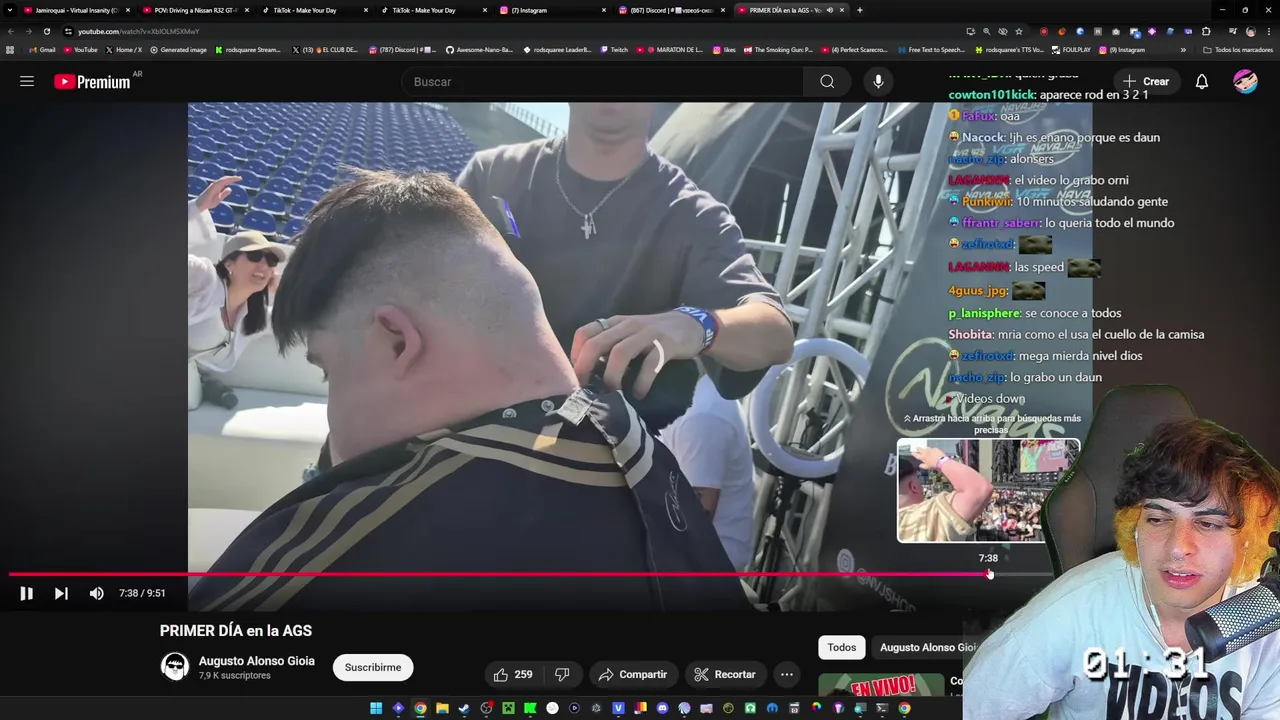The width and height of the screenshot is (1280, 720).
Task: Dislike the video
Action: coord(562,675)
